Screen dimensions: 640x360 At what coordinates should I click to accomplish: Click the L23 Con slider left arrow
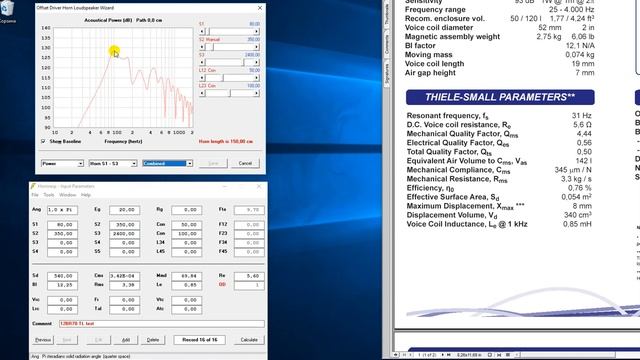202,93
